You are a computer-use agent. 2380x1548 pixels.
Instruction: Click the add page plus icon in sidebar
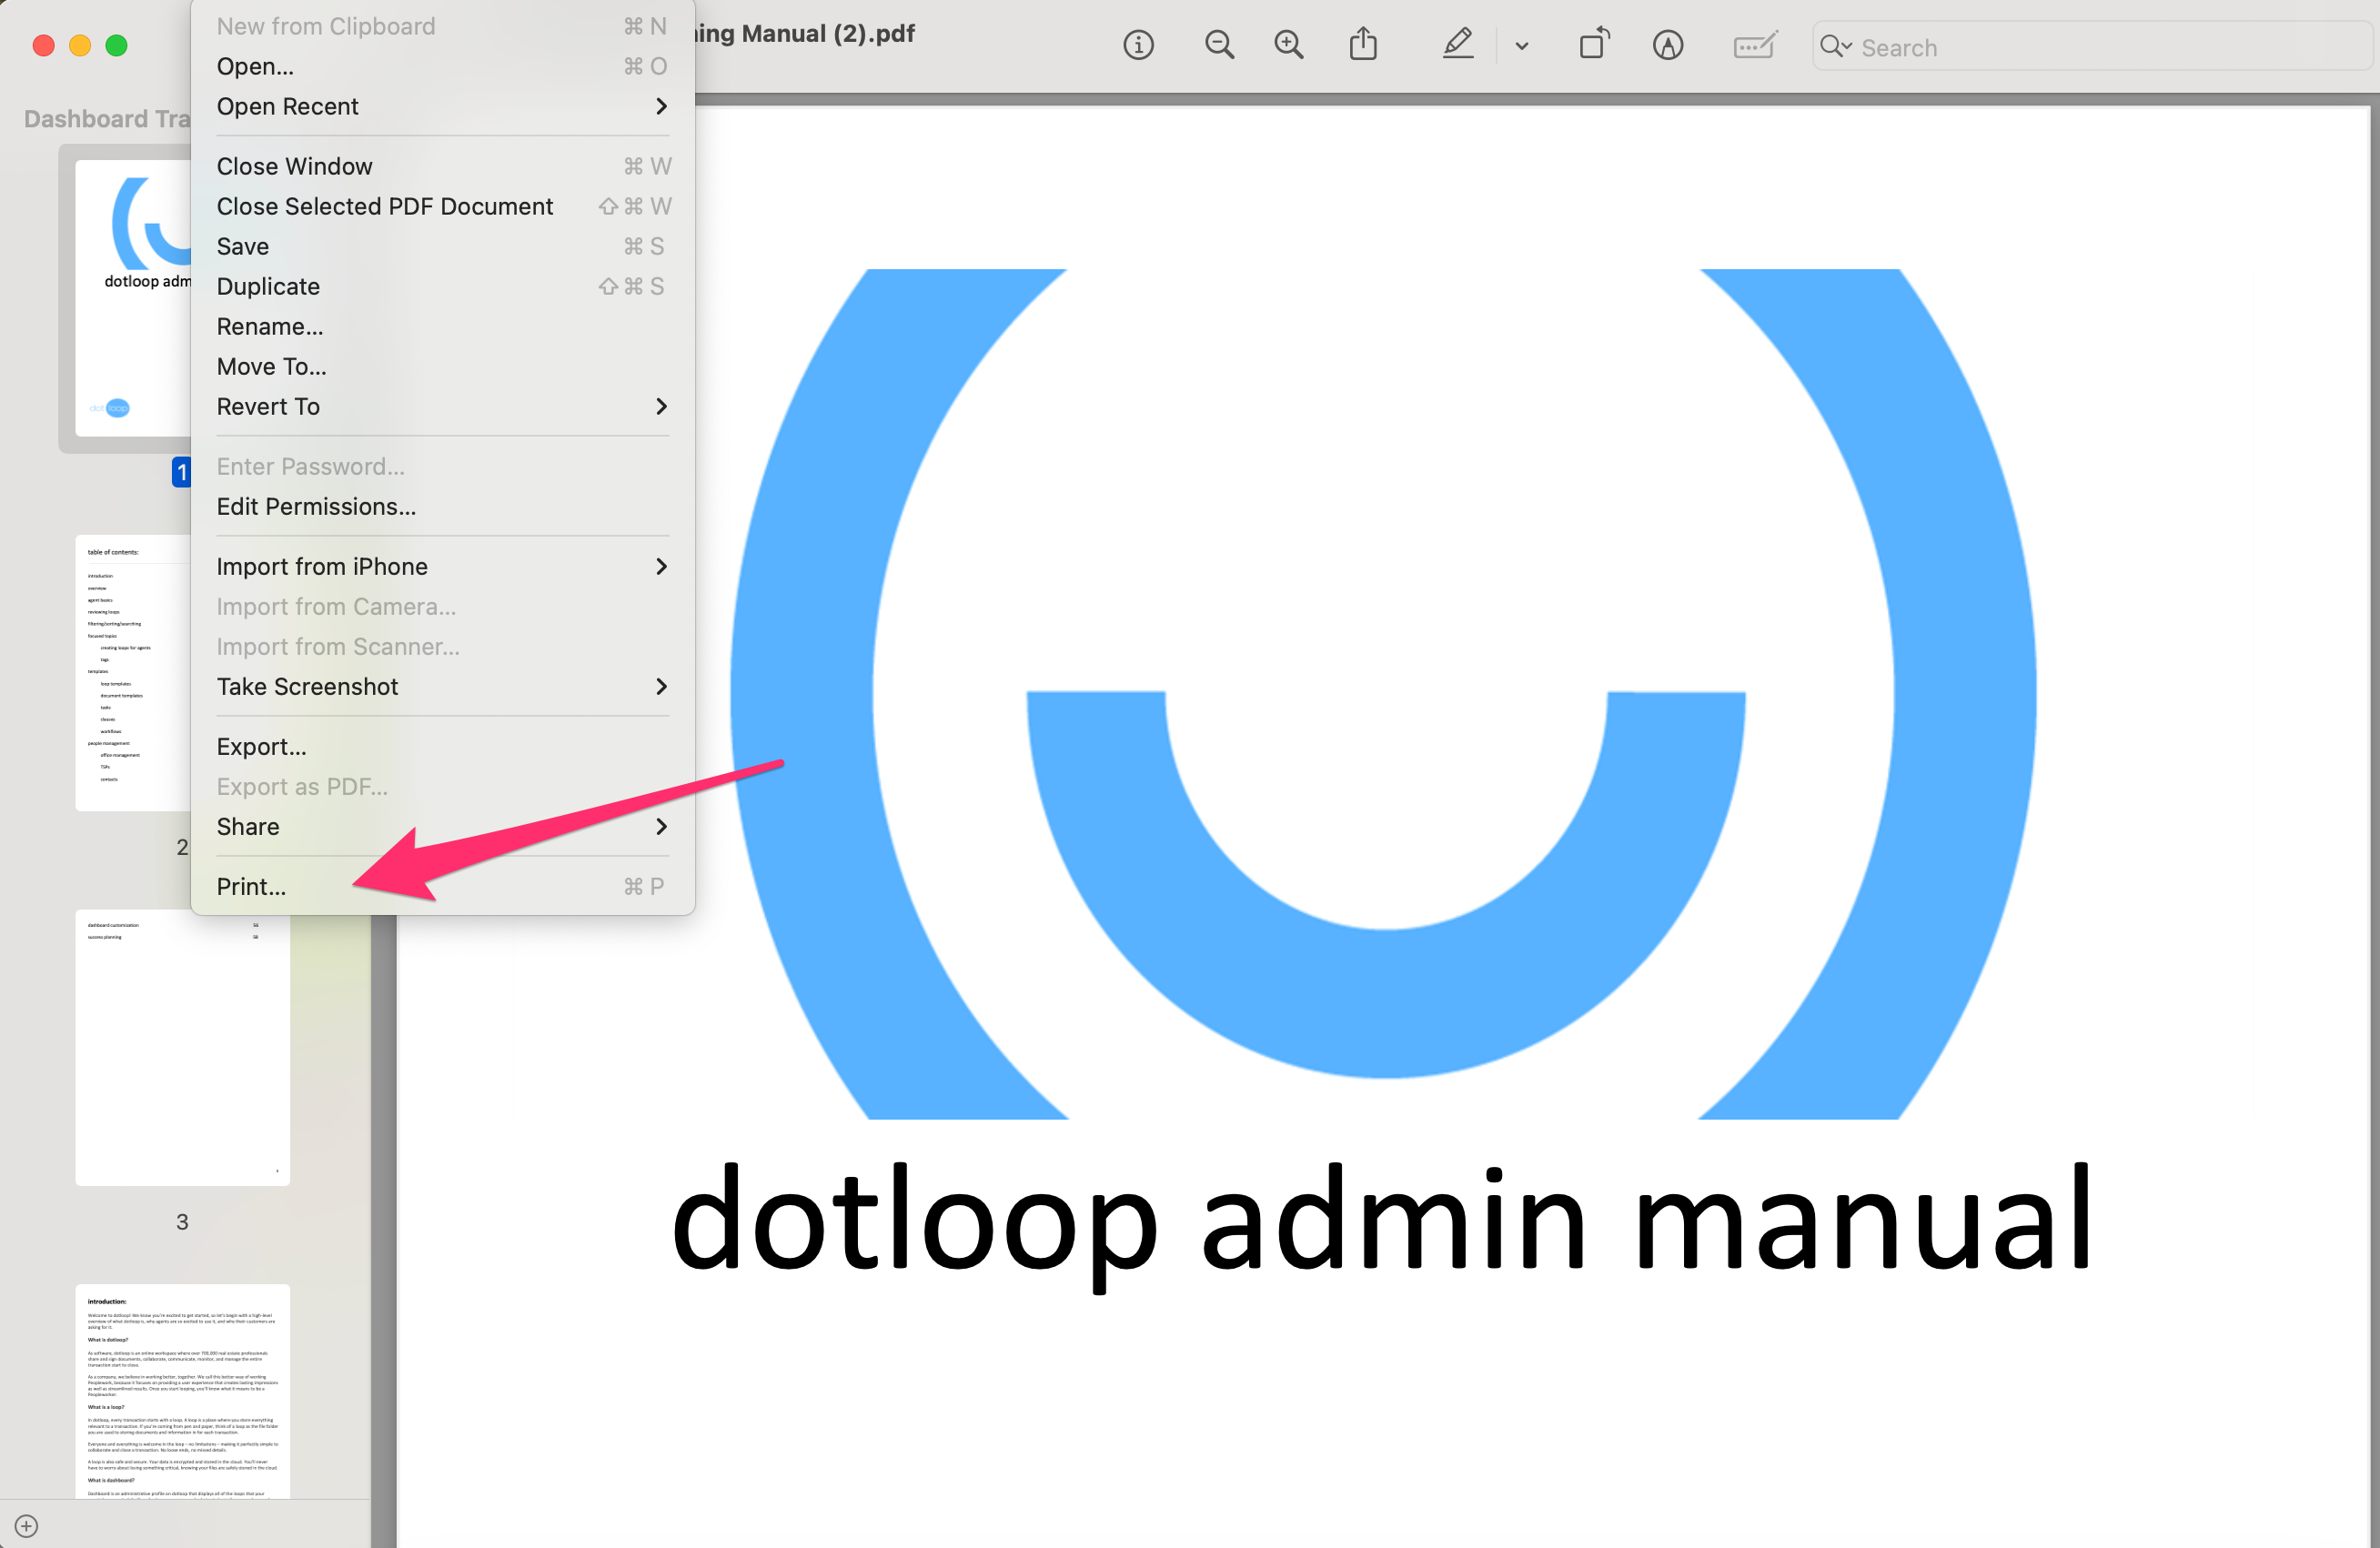pyautogui.click(x=27, y=1526)
